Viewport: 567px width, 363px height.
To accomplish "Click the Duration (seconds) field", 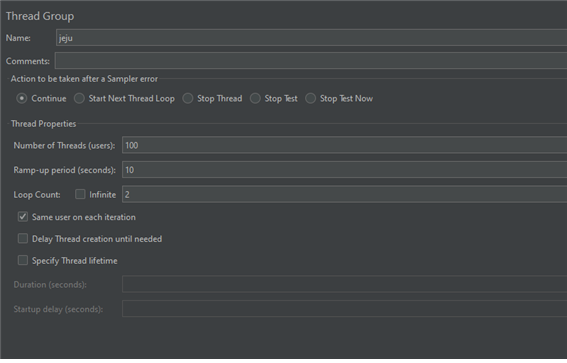I will (344, 284).
